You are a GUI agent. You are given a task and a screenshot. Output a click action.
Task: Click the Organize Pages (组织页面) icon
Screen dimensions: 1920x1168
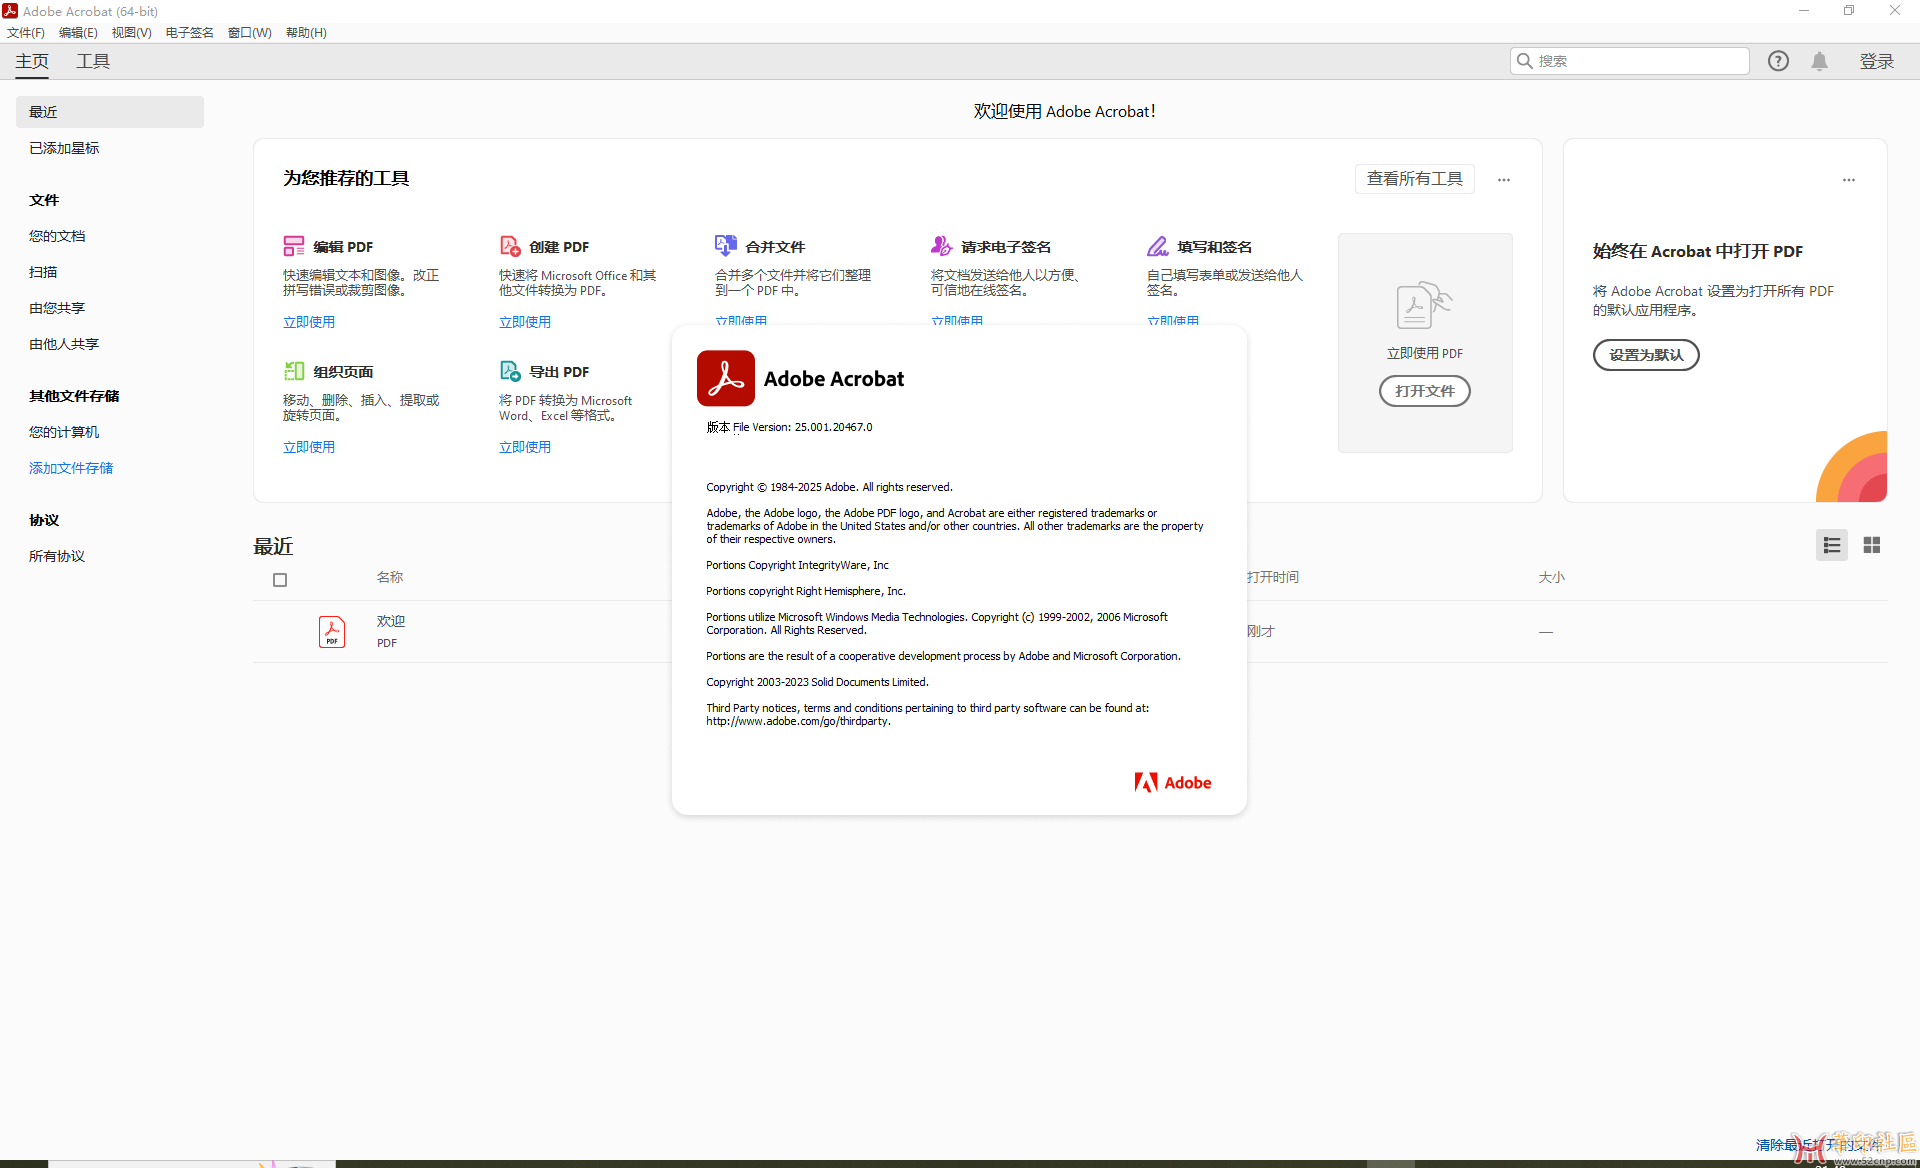coord(294,371)
